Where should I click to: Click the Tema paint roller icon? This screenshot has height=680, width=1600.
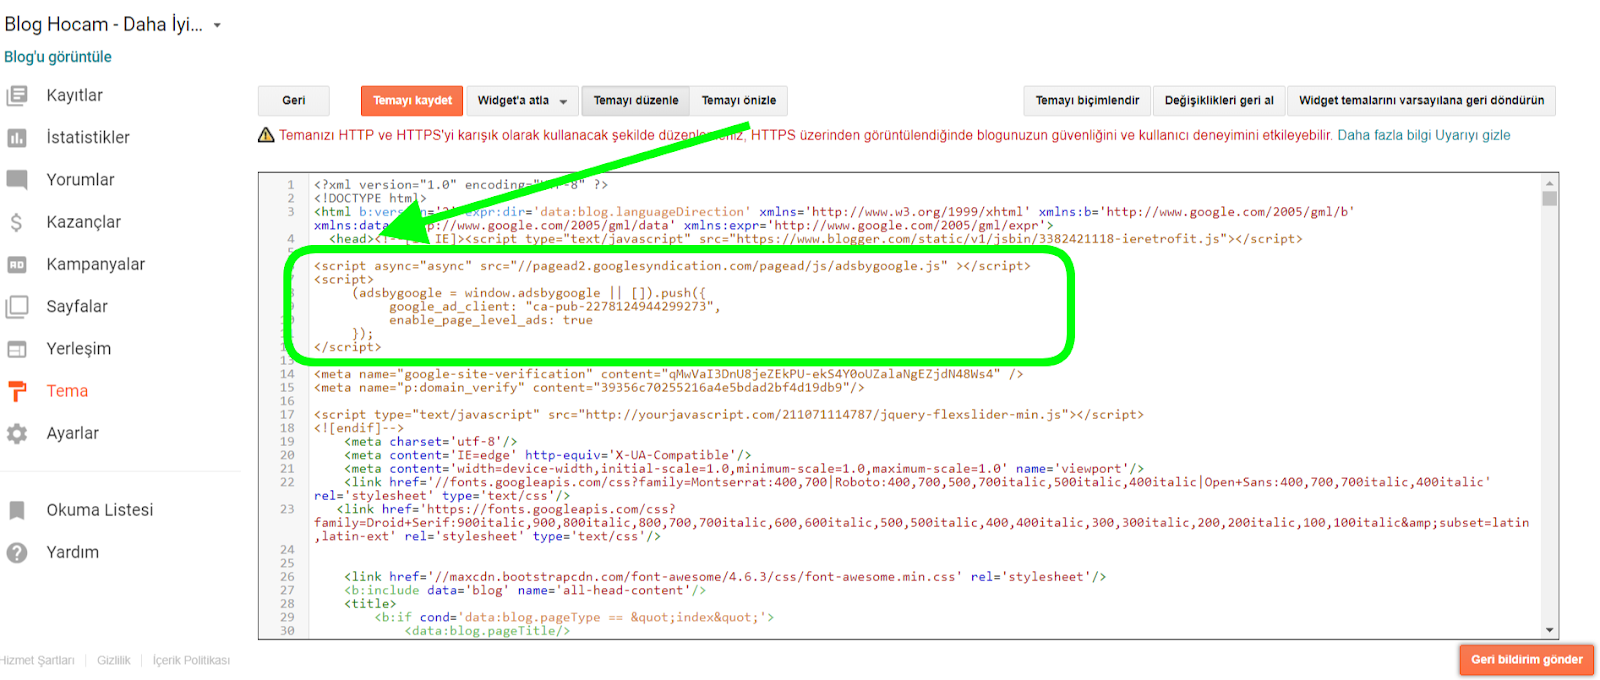[17, 391]
